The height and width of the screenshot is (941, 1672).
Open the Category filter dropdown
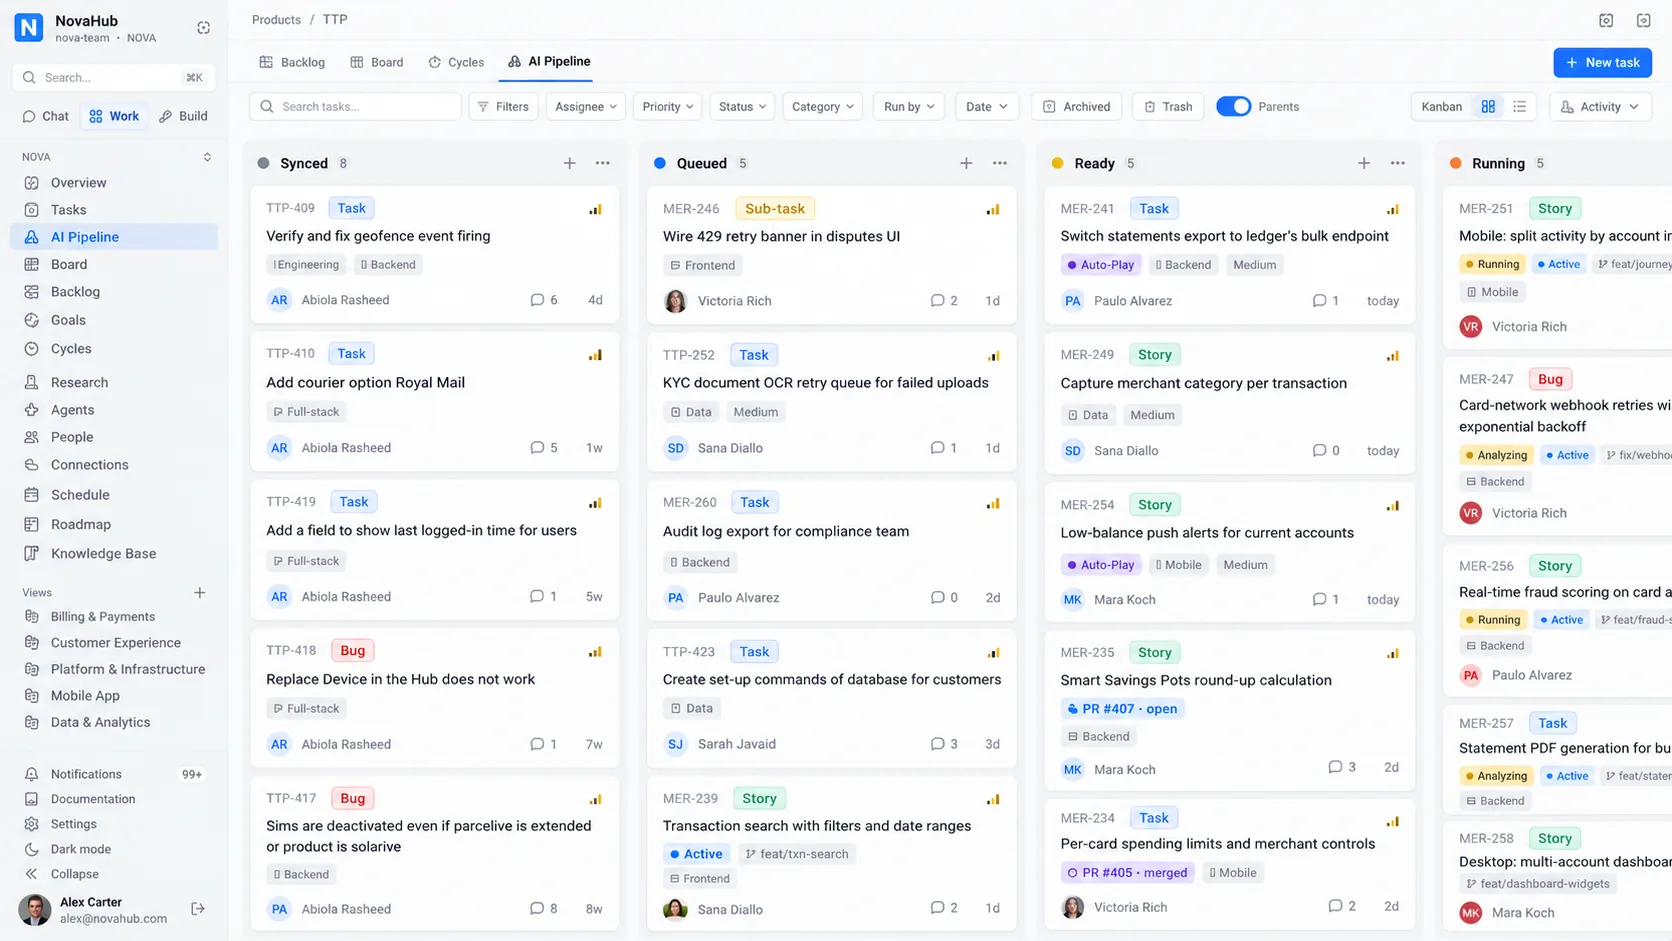823,107
